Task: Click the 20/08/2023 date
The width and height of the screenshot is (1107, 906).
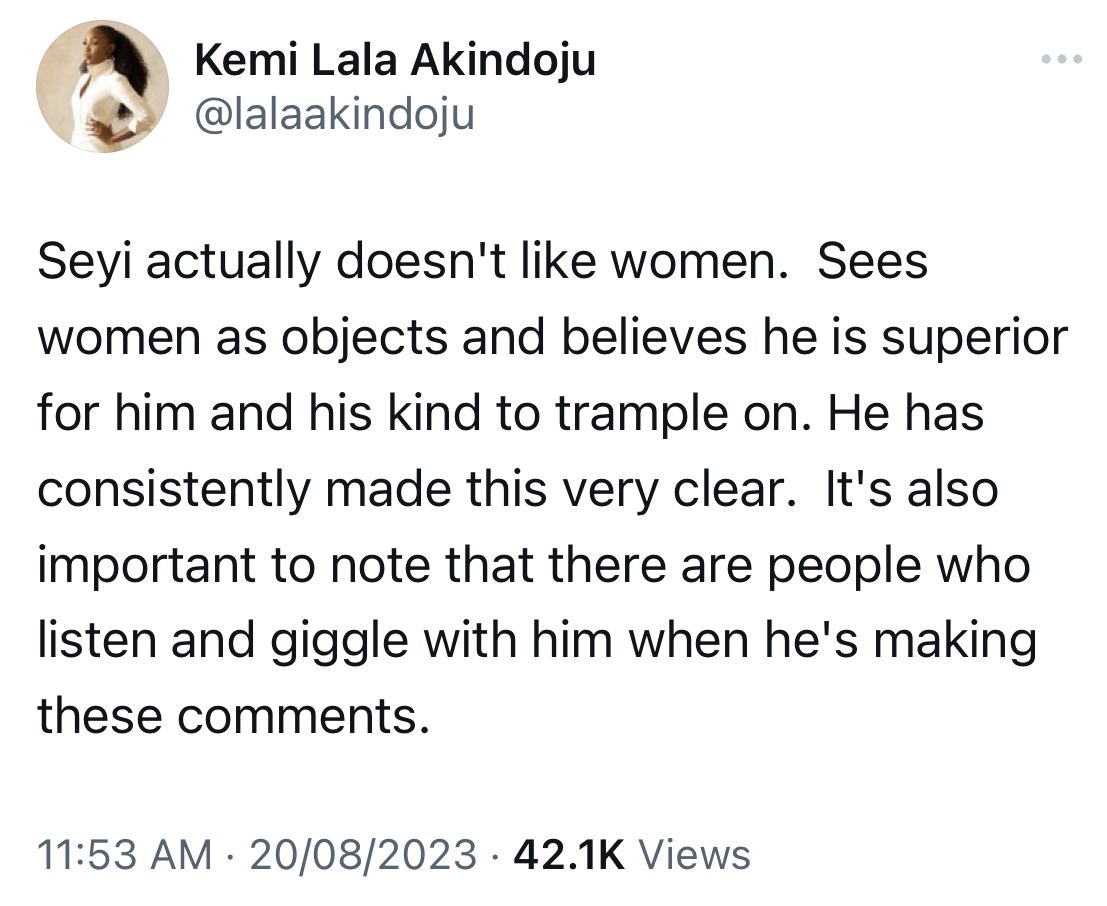Action: point(363,854)
